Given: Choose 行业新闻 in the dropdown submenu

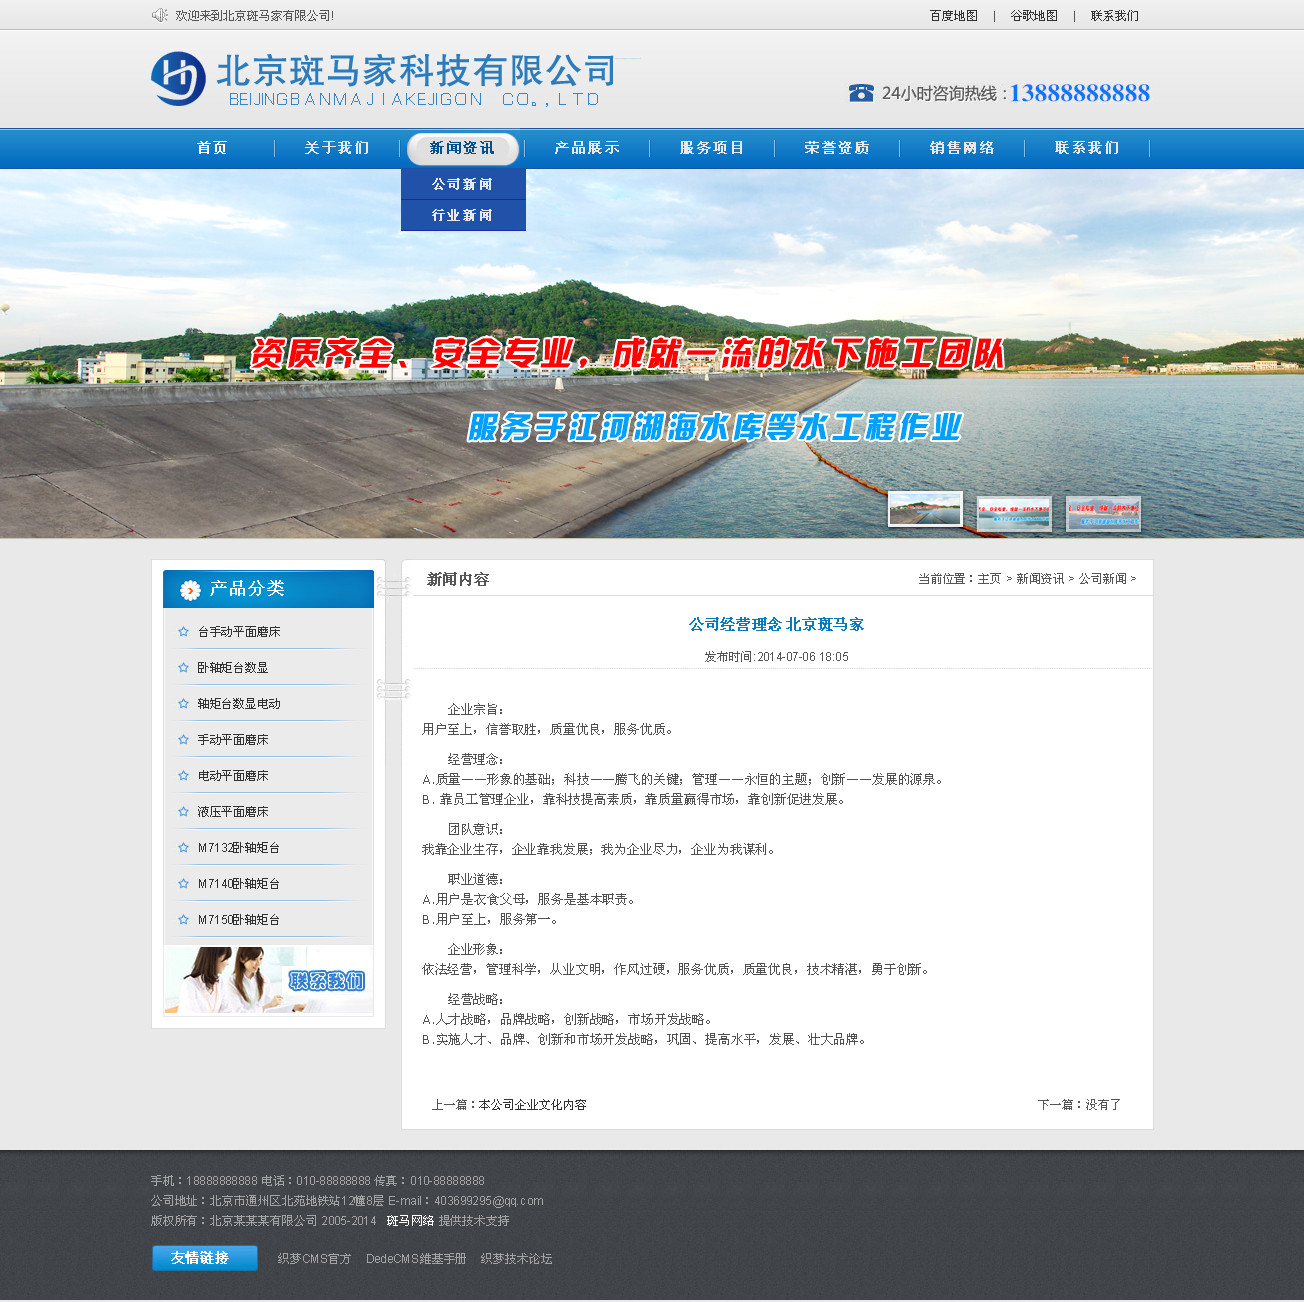Looking at the screenshot, I should pos(462,216).
